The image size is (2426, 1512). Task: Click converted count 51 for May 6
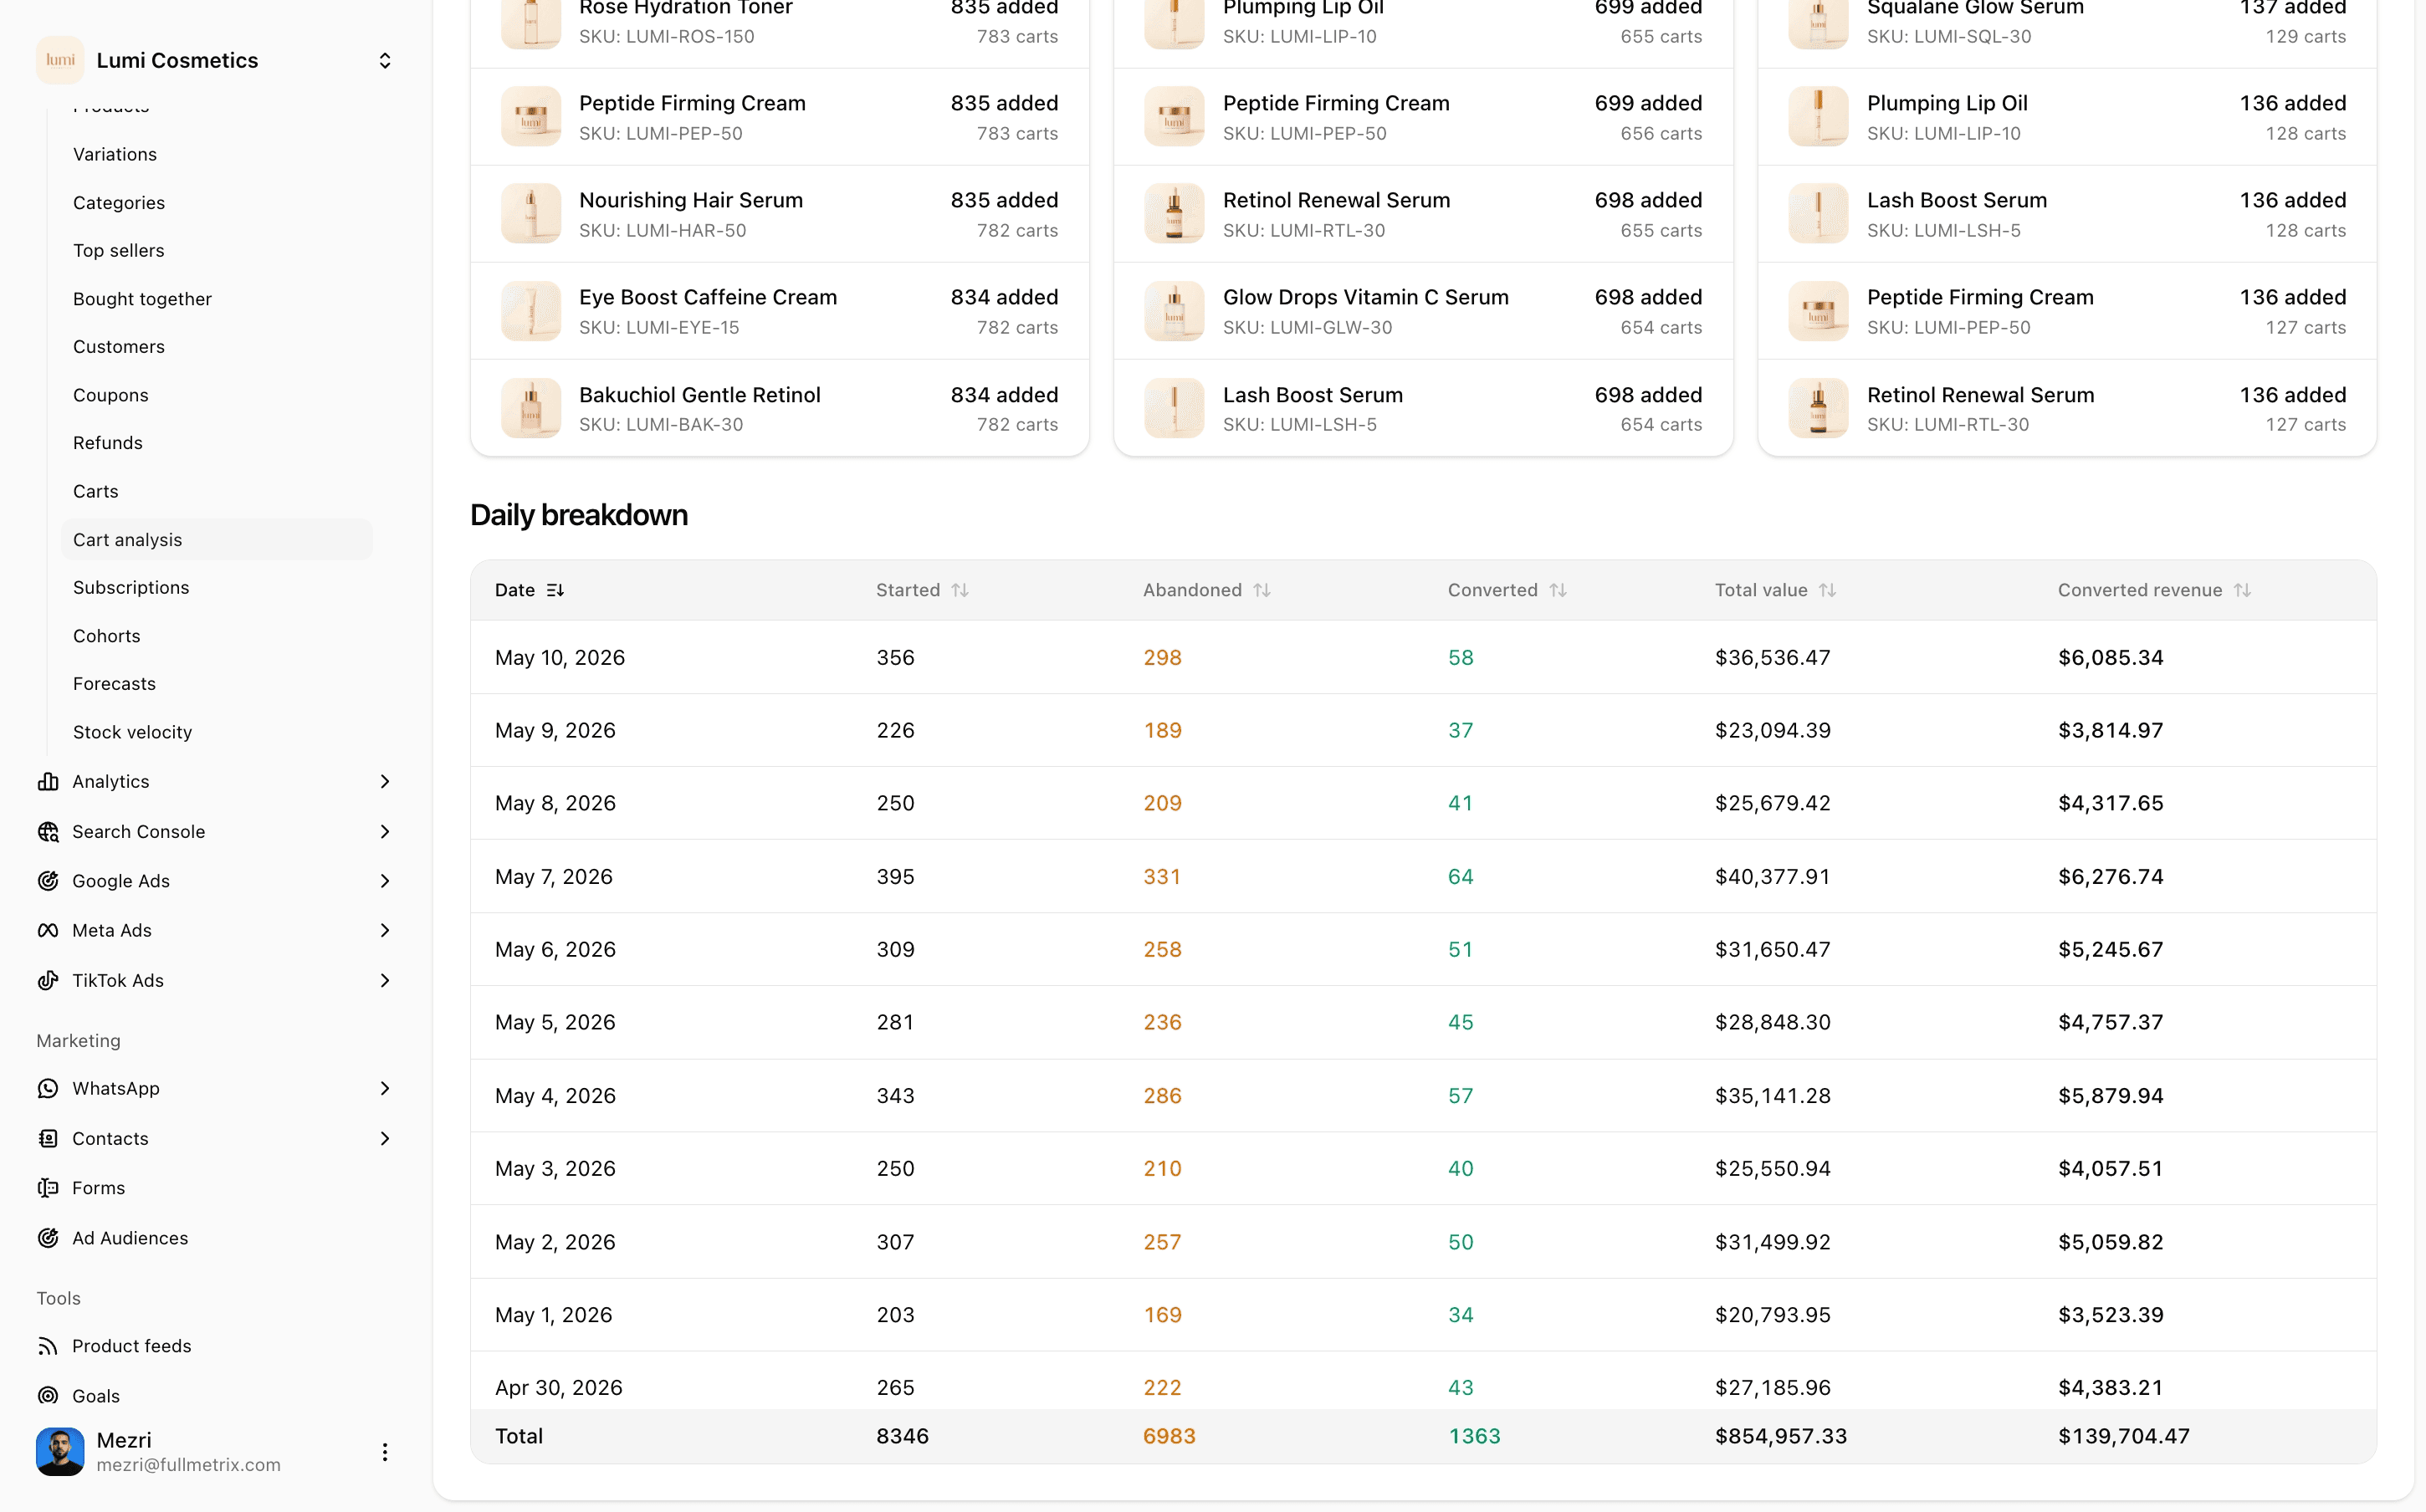1460,950
